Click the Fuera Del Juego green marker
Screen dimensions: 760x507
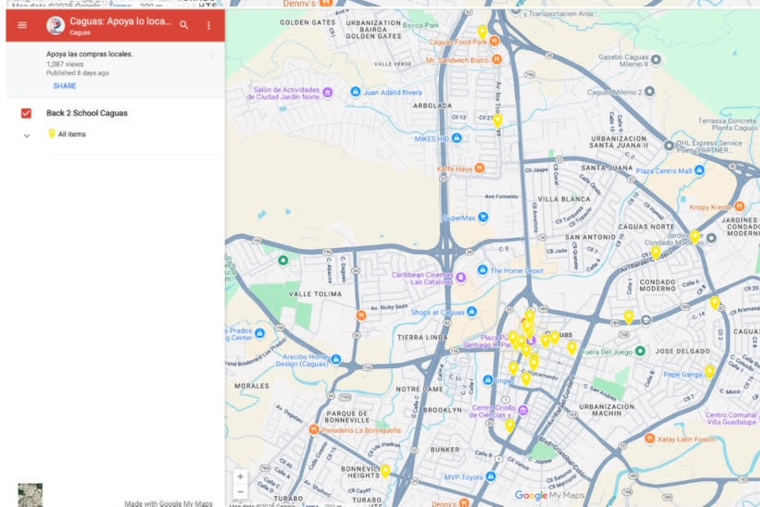pyautogui.click(x=640, y=351)
